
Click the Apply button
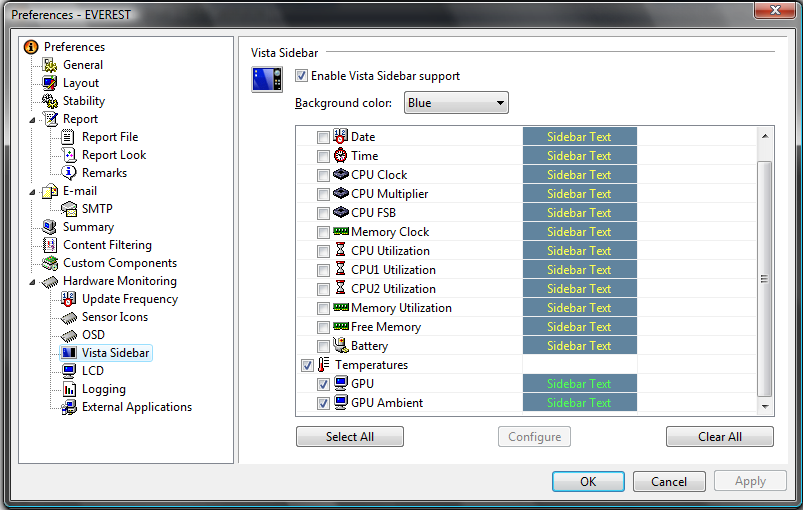coord(750,481)
